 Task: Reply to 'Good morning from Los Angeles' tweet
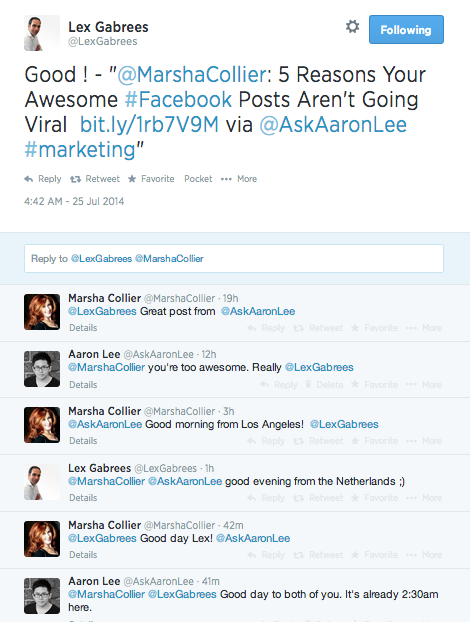pyautogui.click(x=266, y=441)
